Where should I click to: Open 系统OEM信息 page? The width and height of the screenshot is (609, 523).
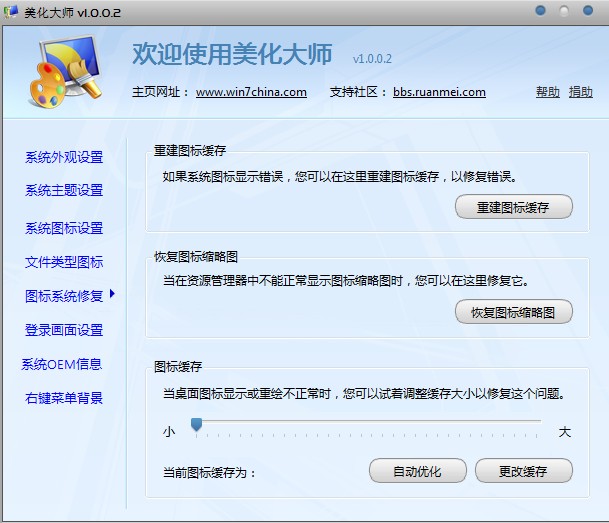(x=62, y=364)
